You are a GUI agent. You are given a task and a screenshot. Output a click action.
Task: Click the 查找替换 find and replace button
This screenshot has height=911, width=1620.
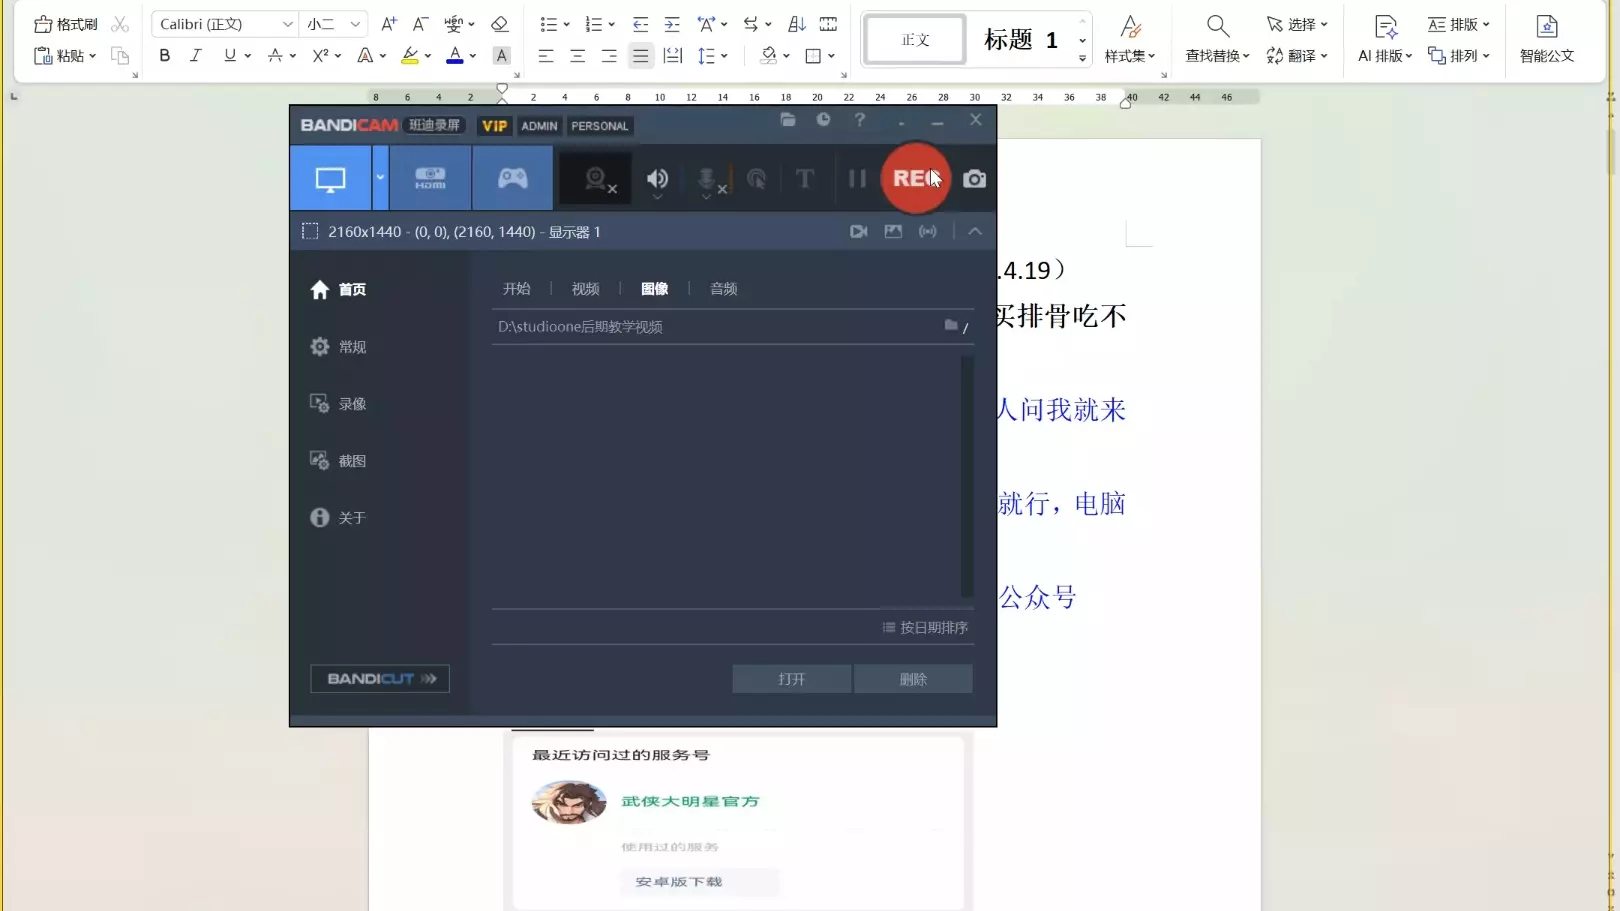tap(1217, 39)
